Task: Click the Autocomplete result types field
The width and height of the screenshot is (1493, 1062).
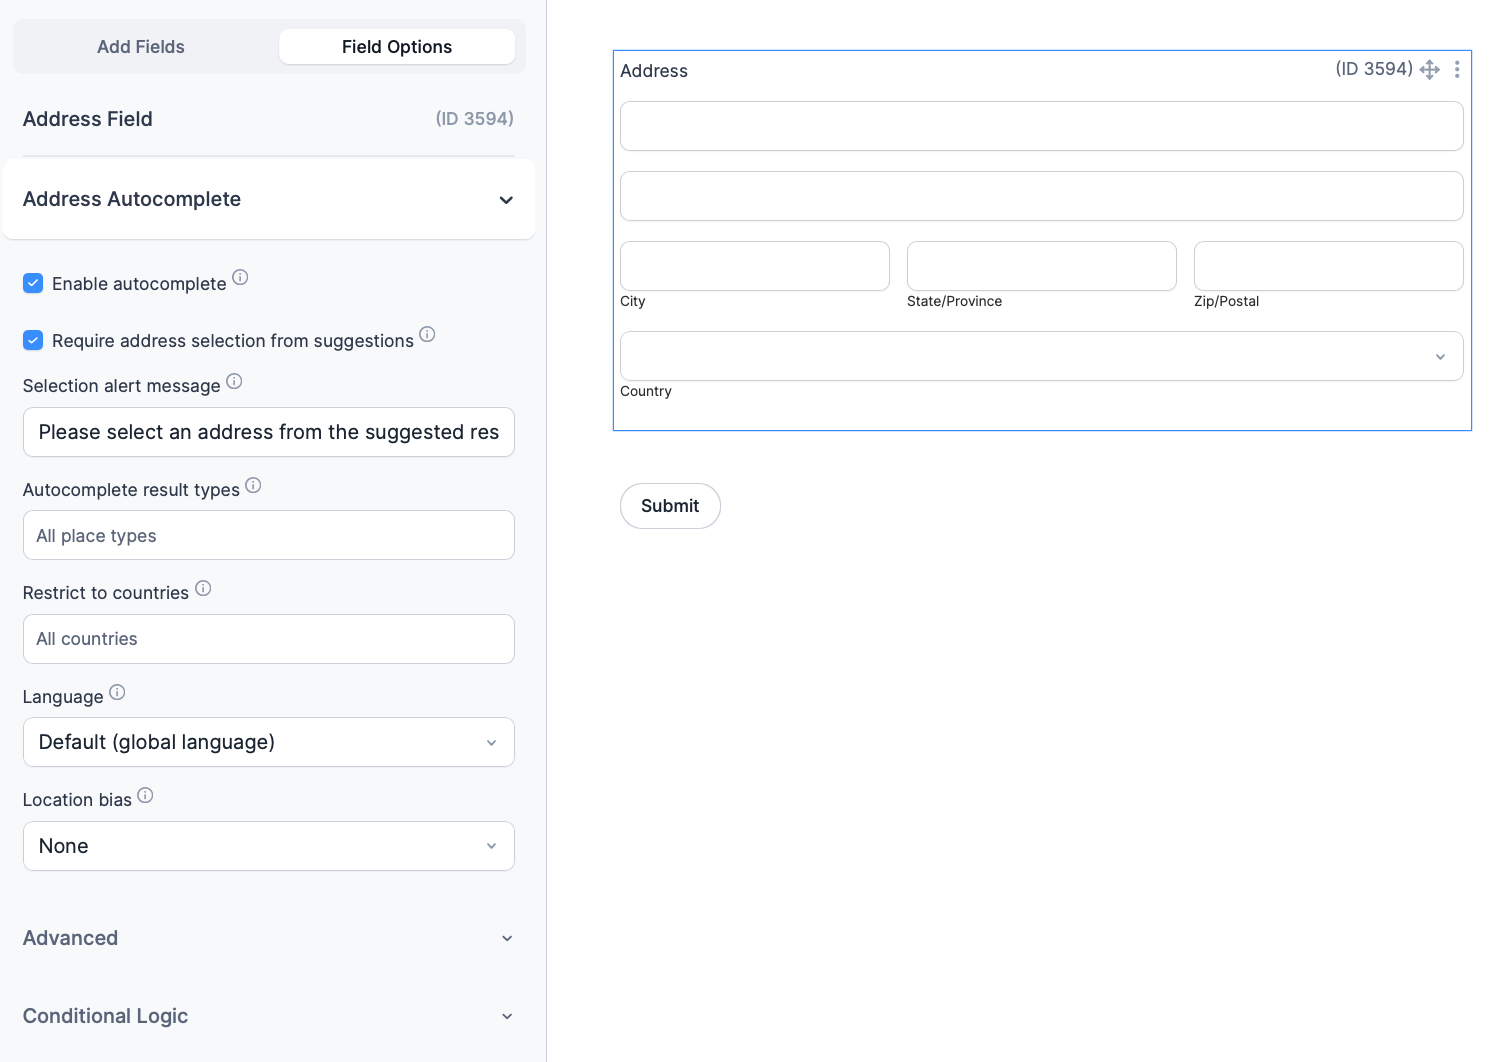Action: tap(269, 535)
